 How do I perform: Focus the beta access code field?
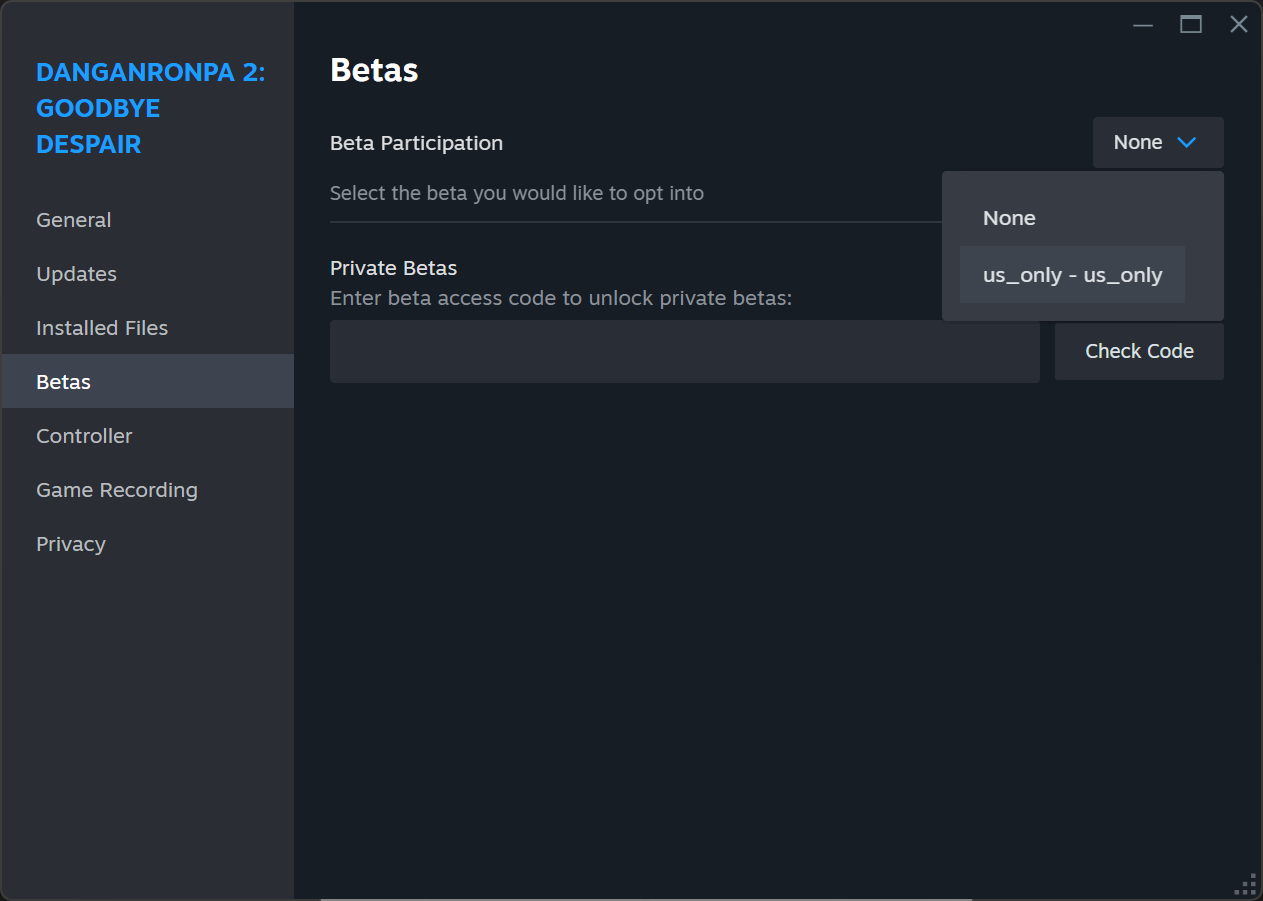(684, 351)
